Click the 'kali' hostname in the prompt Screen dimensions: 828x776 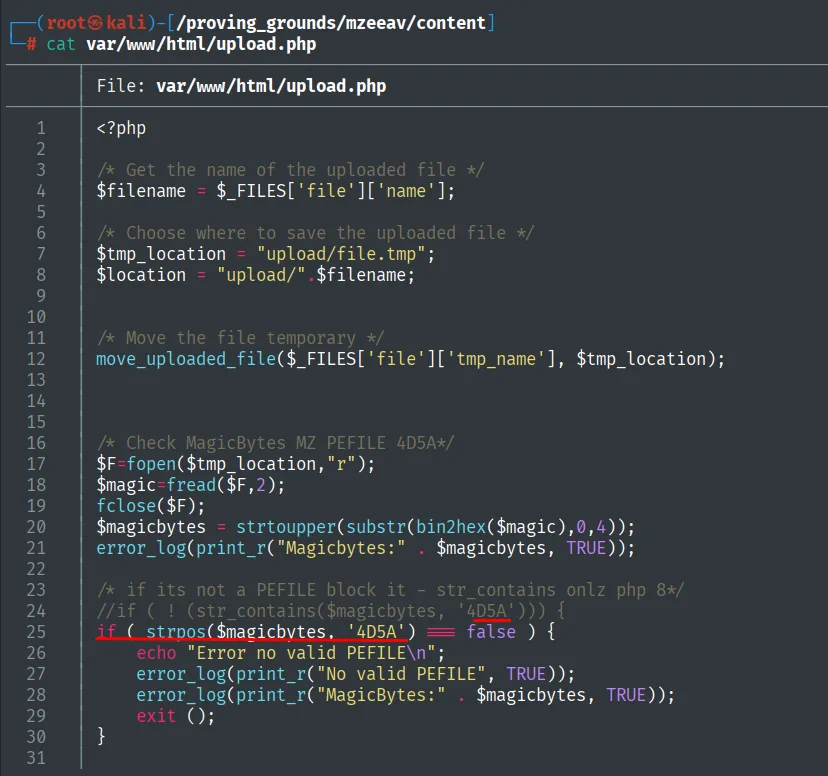pos(126,23)
